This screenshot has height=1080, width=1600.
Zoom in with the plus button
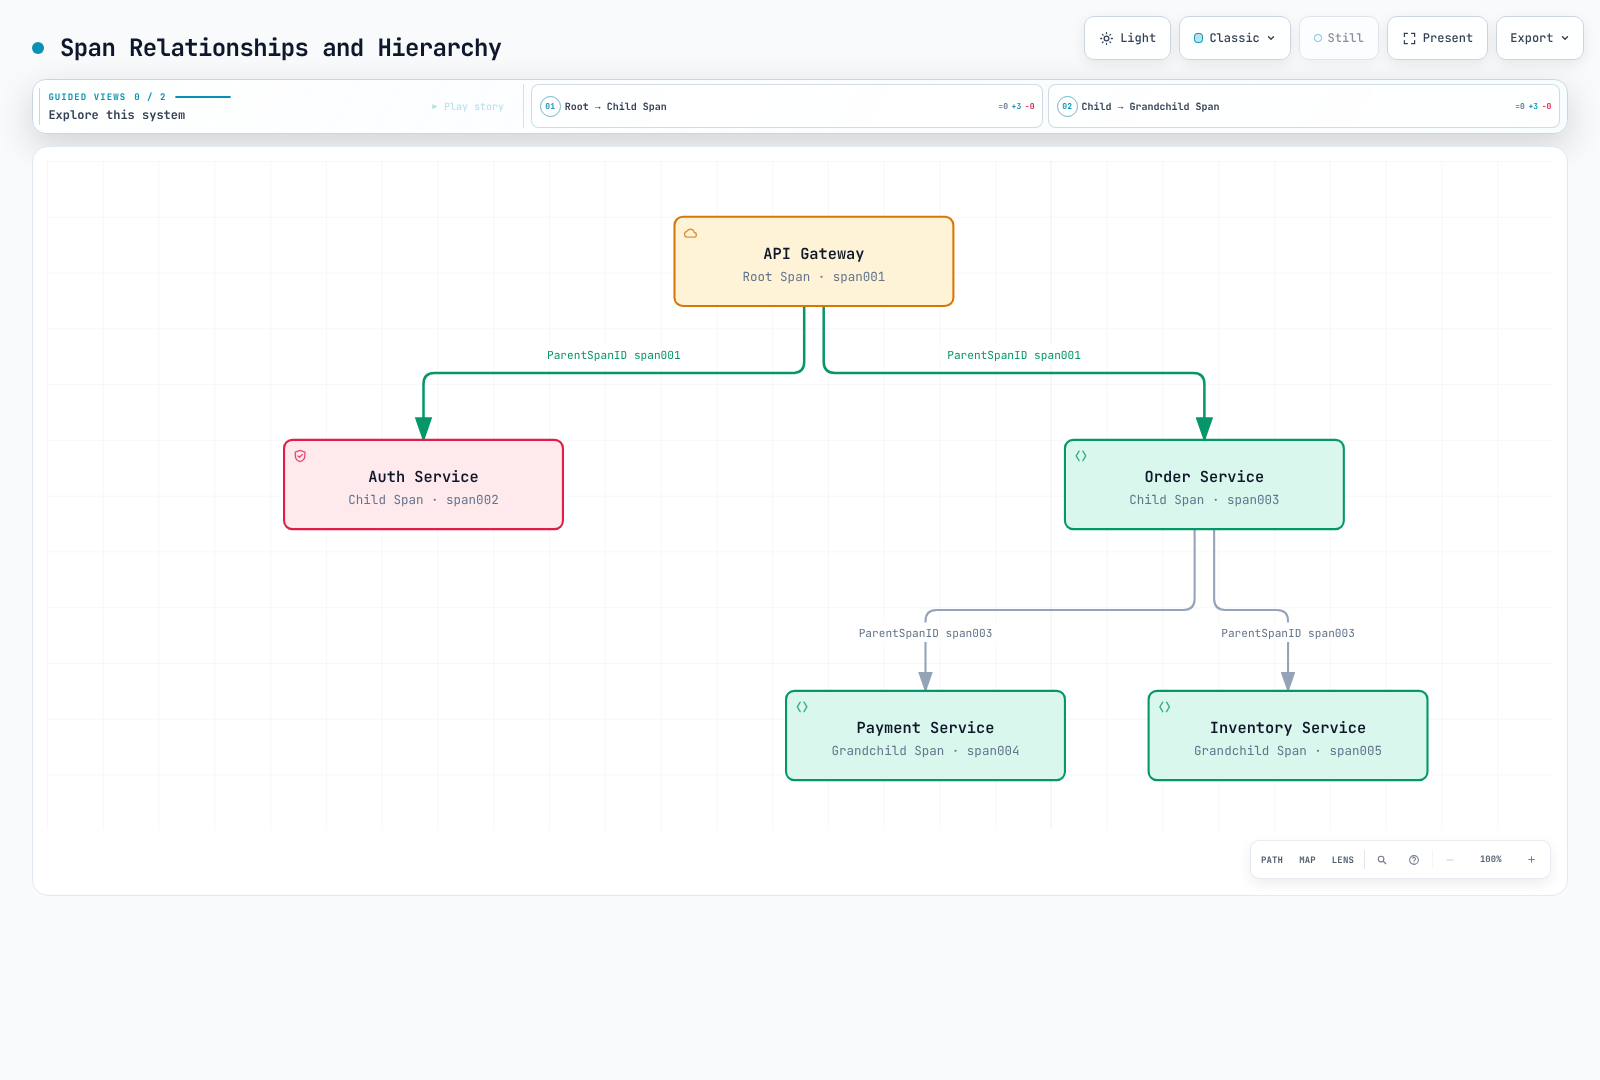(1531, 860)
